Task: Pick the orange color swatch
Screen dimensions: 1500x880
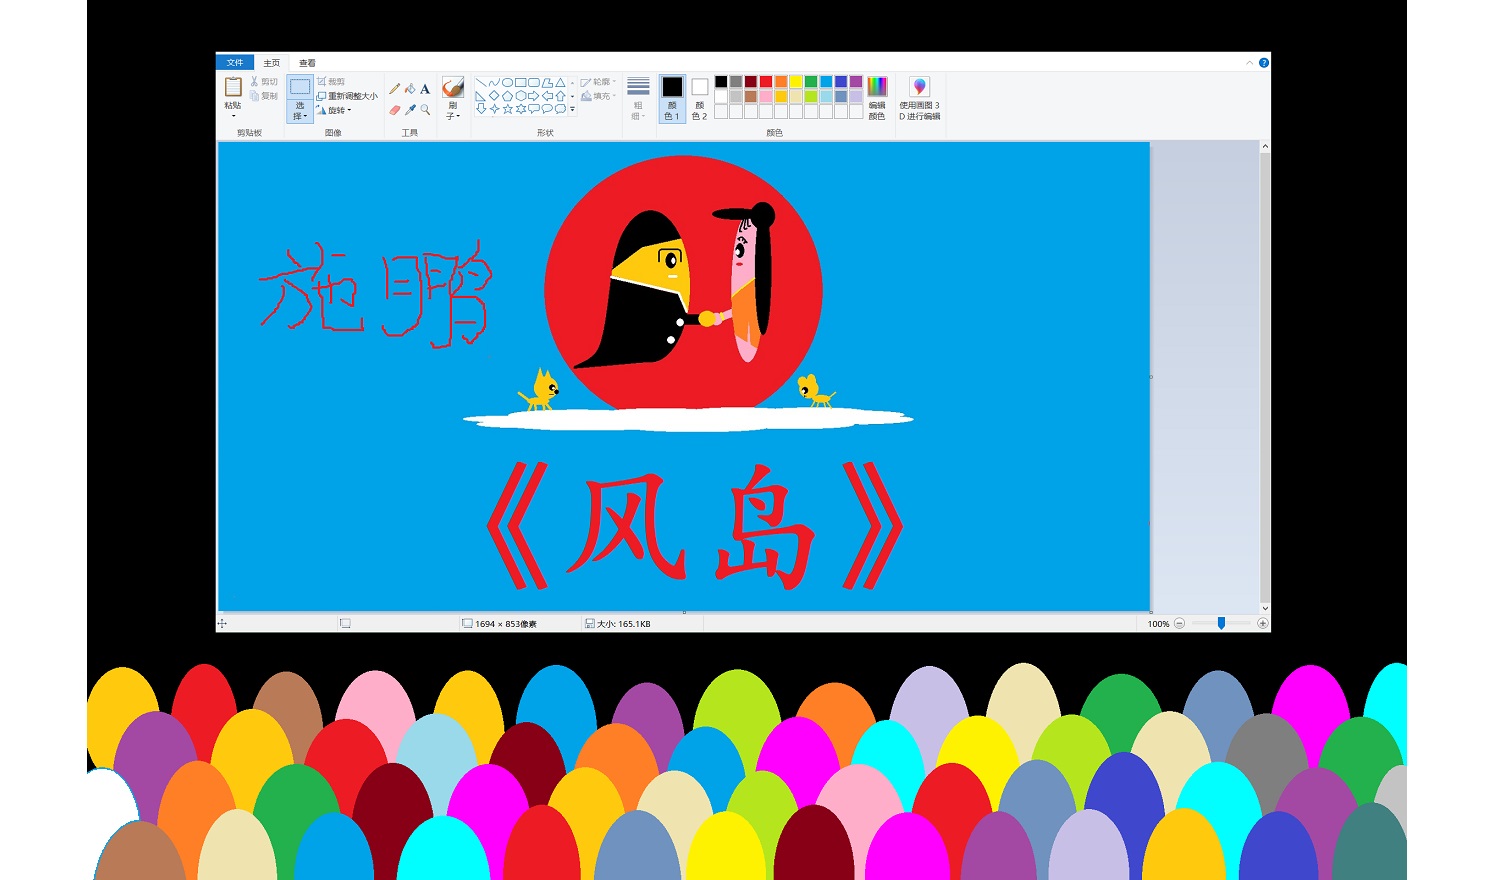Action: tap(781, 82)
